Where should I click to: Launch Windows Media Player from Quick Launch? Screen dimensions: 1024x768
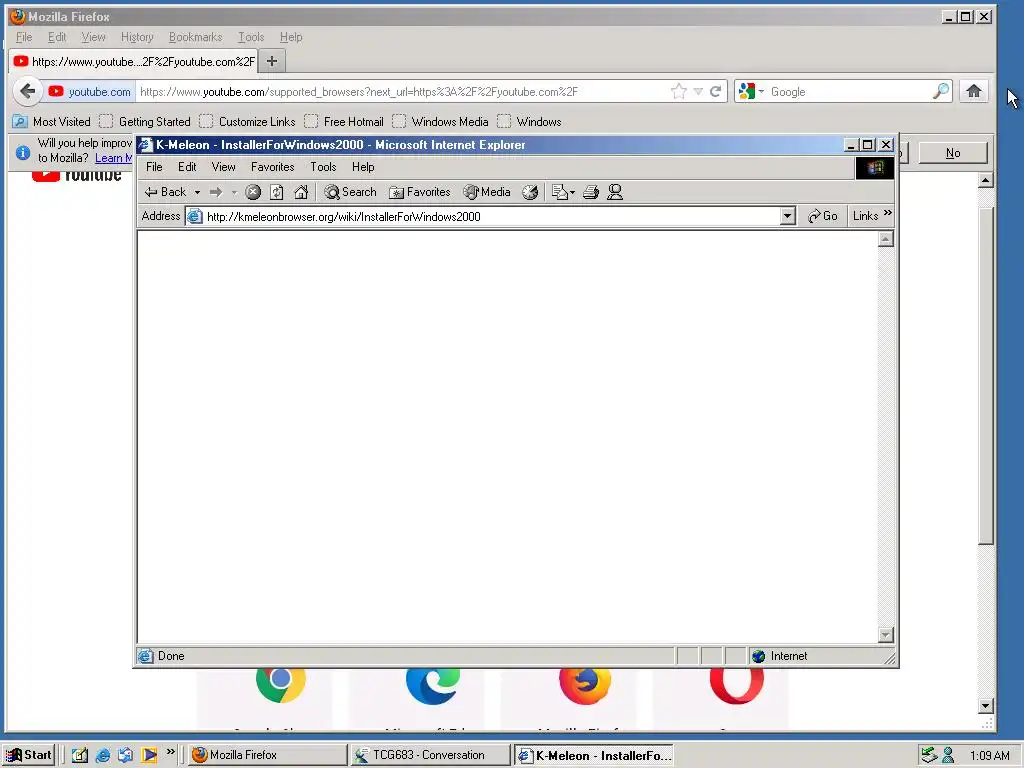tap(149, 756)
